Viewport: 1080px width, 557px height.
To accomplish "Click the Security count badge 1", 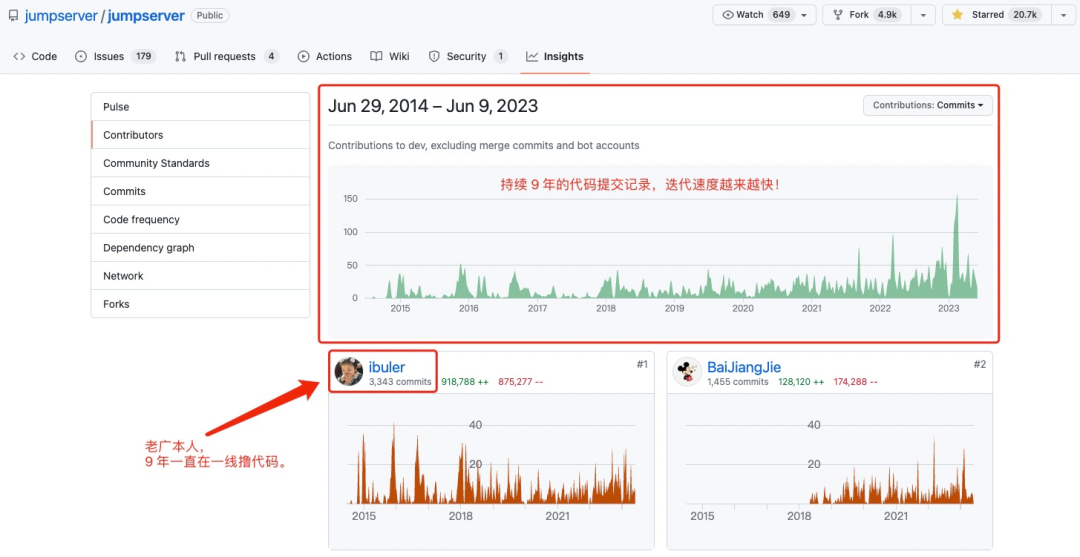I will tap(500, 56).
